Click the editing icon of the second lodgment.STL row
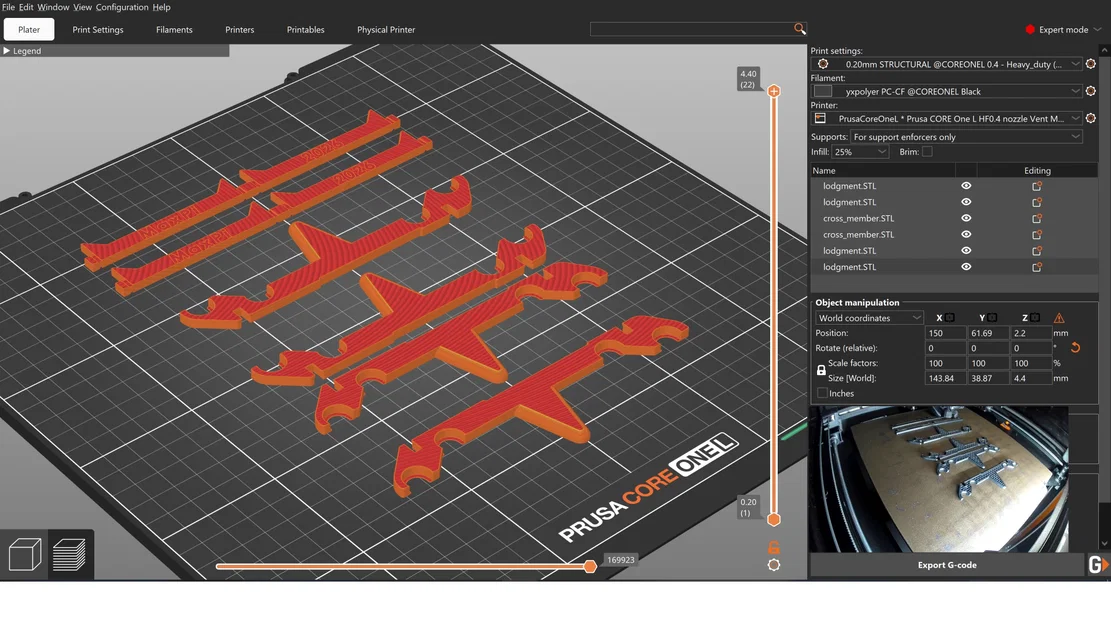This screenshot has height=625, width=1111. point(1037,203)
